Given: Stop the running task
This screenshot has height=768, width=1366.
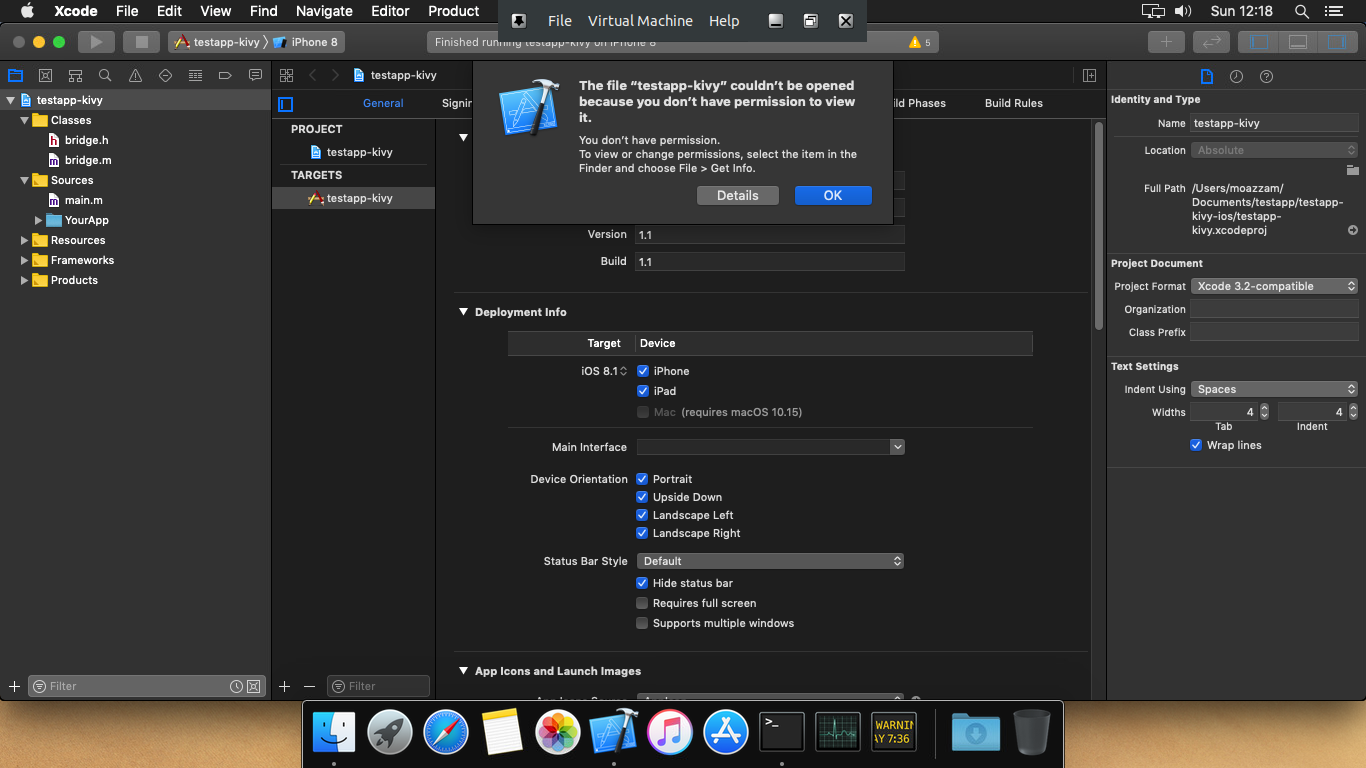Looking at the screenshot, I should click(141, 42).
